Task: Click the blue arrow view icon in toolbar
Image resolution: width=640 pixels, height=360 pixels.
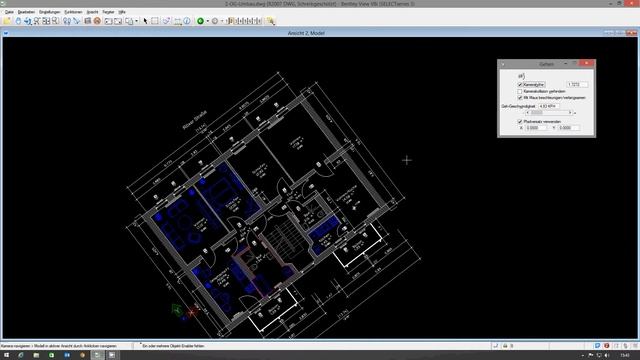Action: (27, 21)
